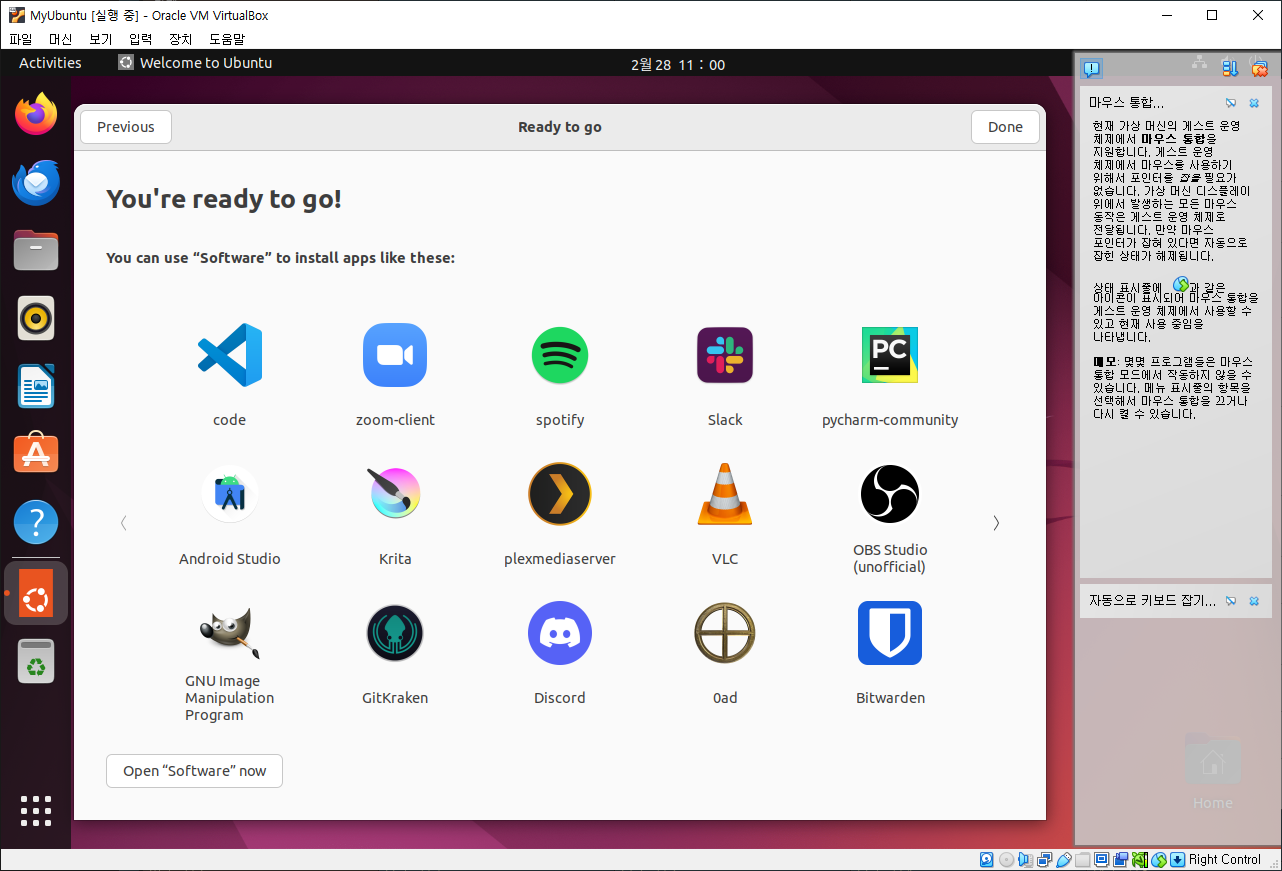Click the mouse integration status indicator
This screenshot has width=1282, height=871.
[x=1159, y=859]
